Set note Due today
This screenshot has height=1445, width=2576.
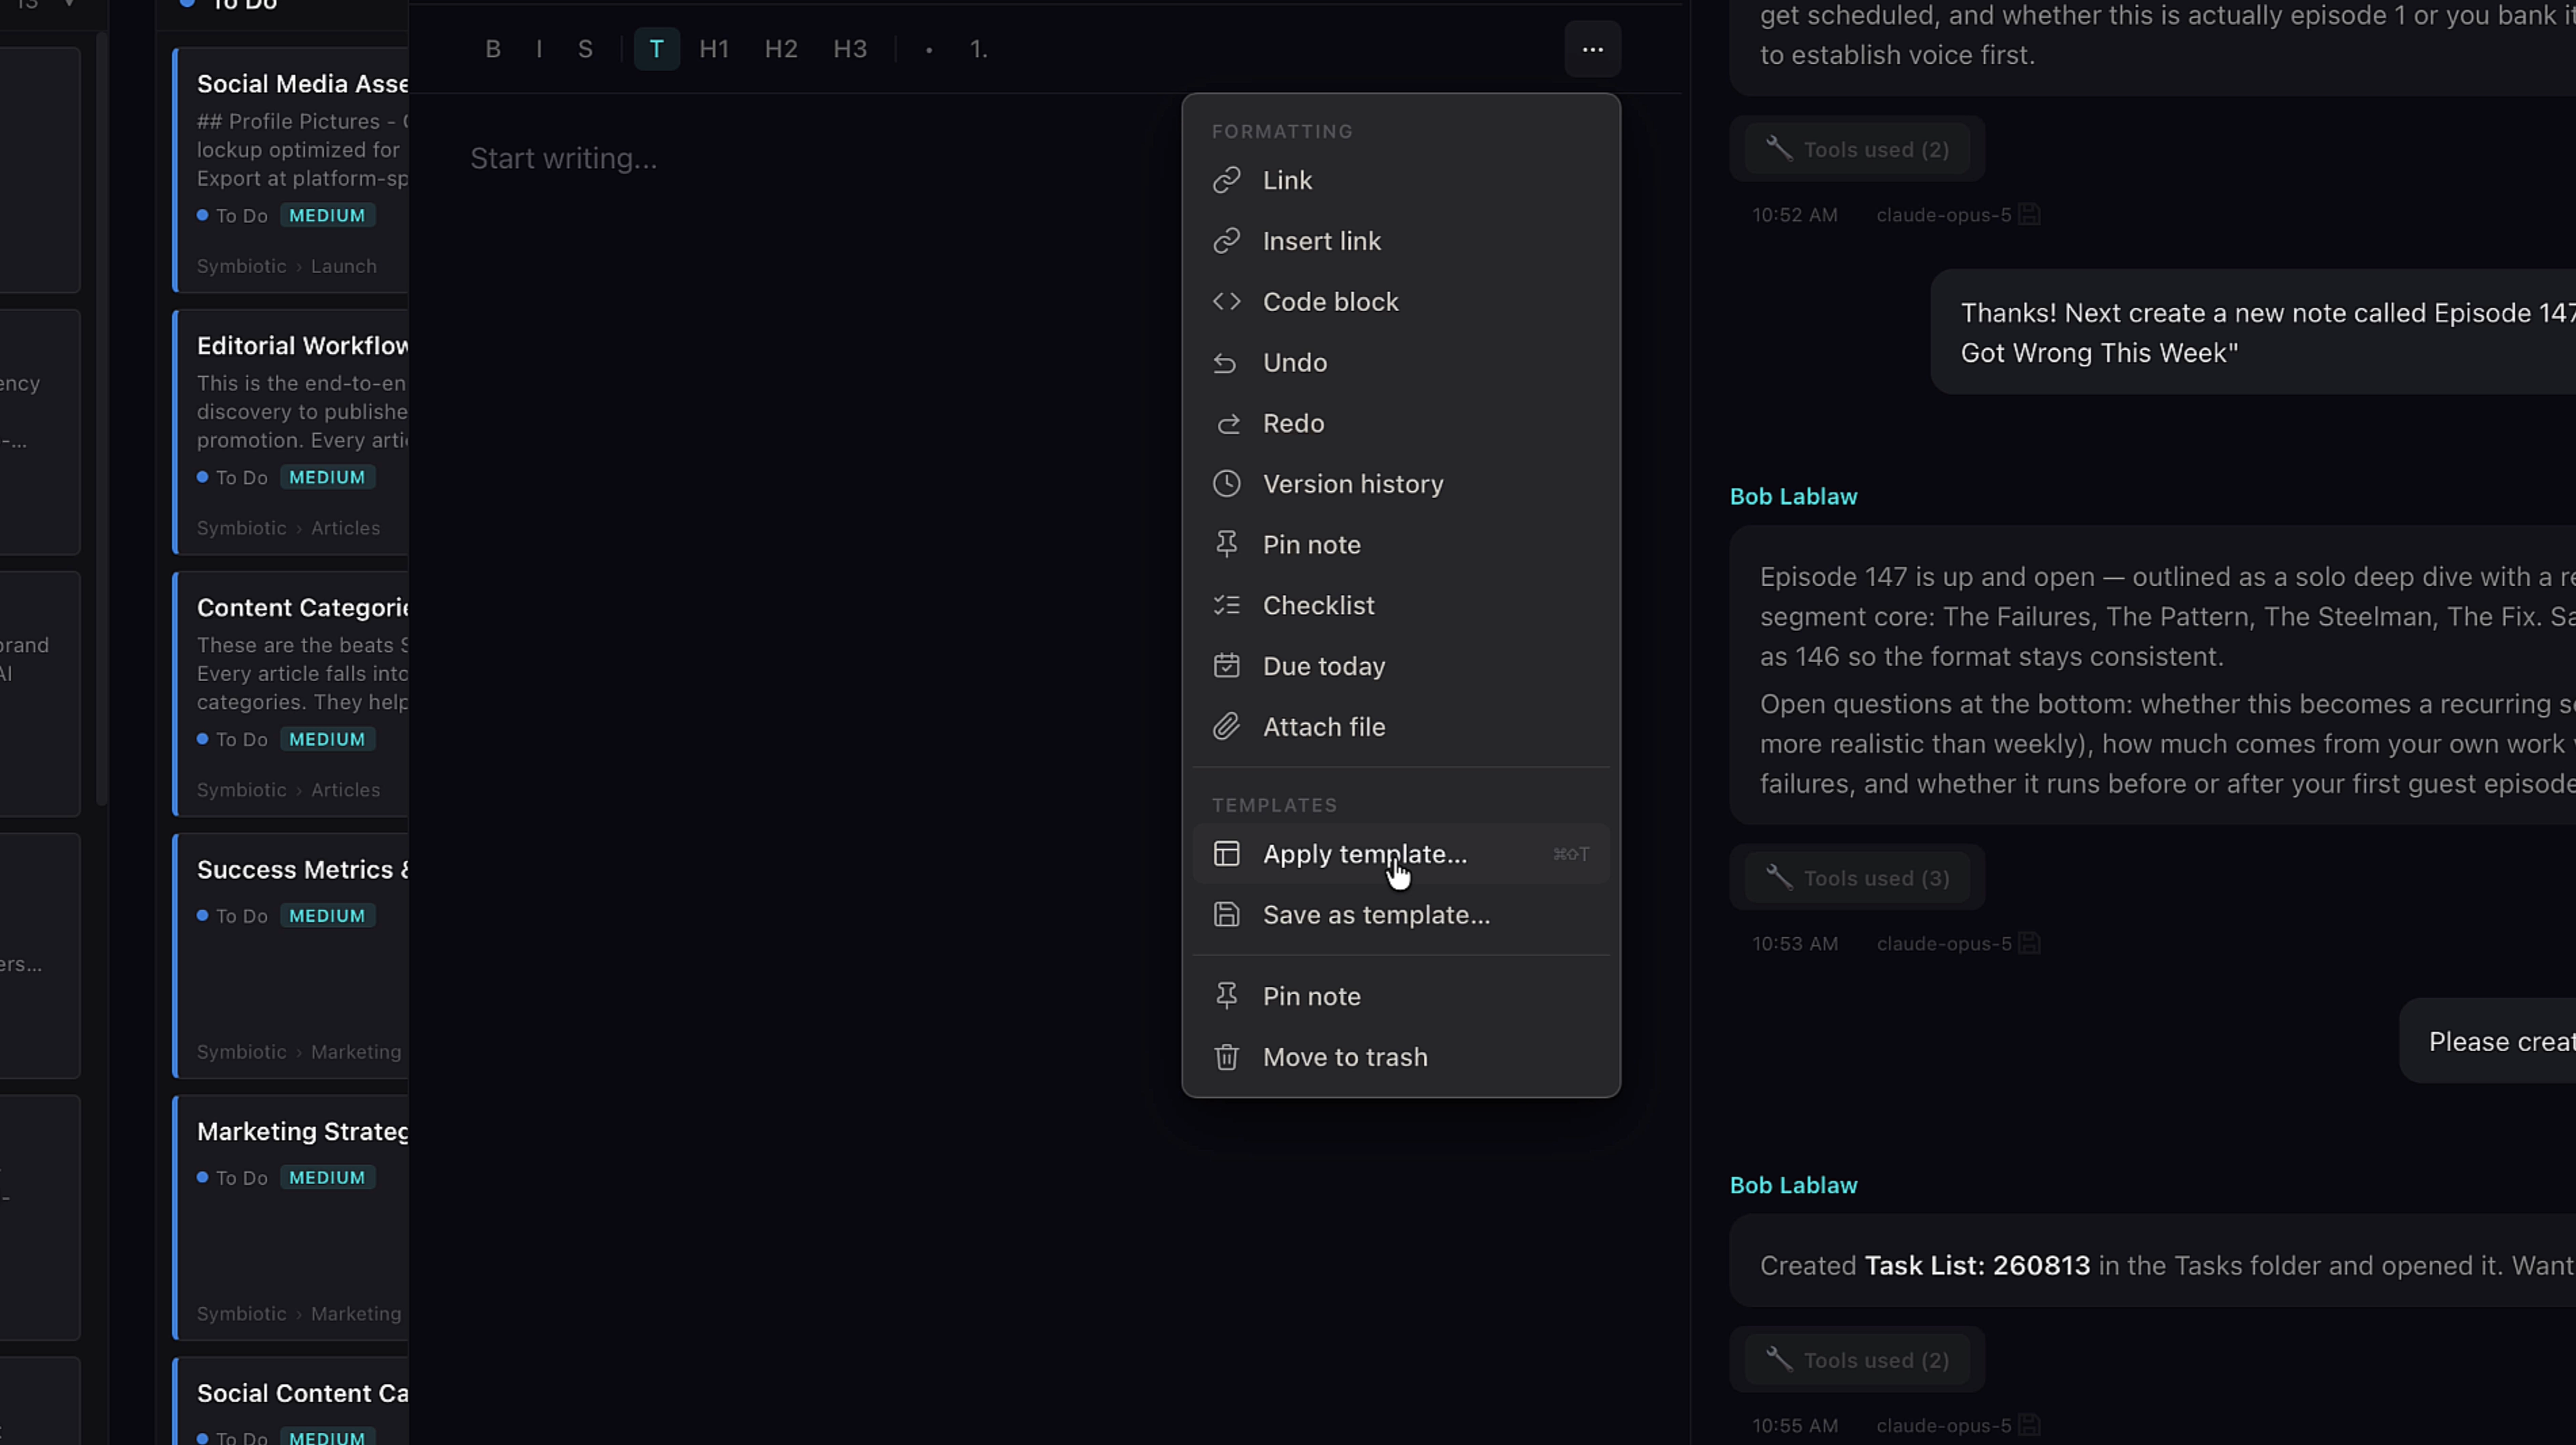[x=1400, y=666]
